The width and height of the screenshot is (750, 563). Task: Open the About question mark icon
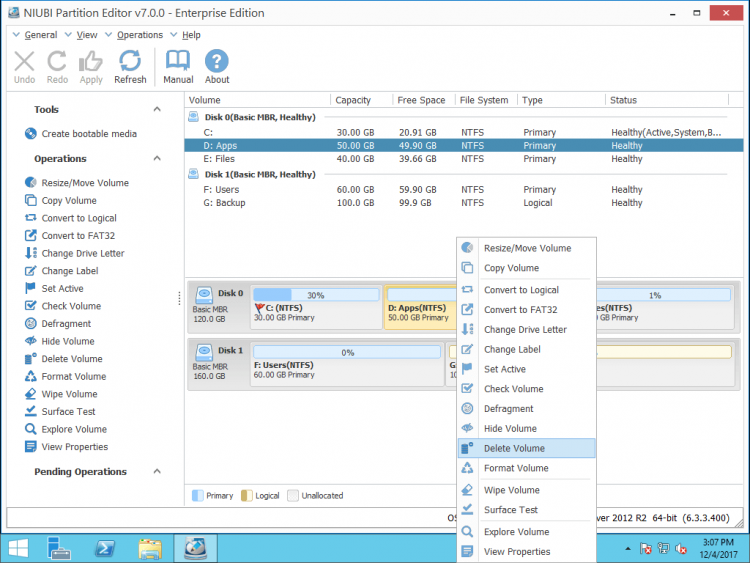point(217,61)
